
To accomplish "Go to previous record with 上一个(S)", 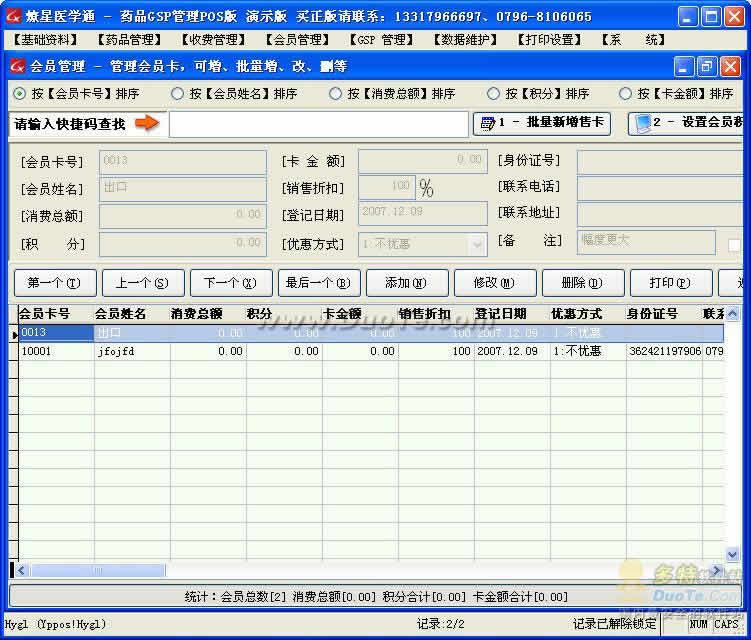I will point(143,283).
